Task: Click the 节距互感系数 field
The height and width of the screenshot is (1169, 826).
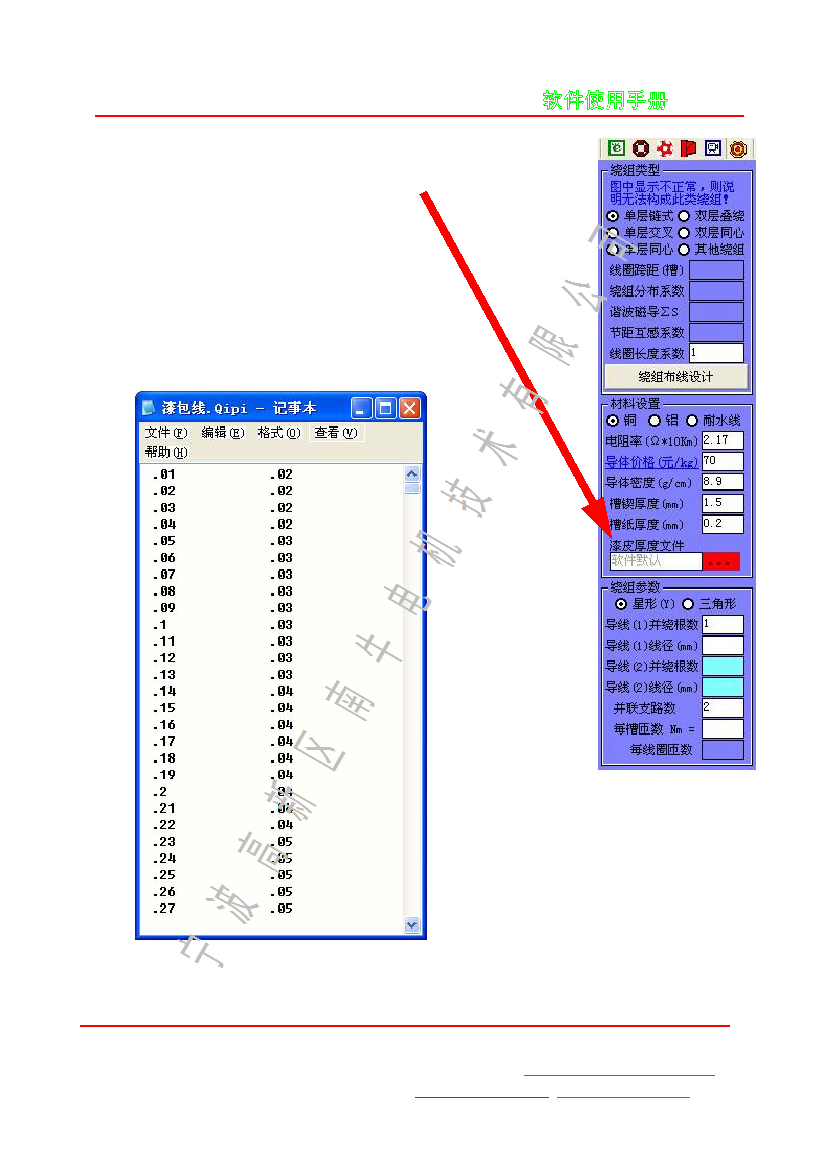Action: pyautogui.click(x=716, y=333)
